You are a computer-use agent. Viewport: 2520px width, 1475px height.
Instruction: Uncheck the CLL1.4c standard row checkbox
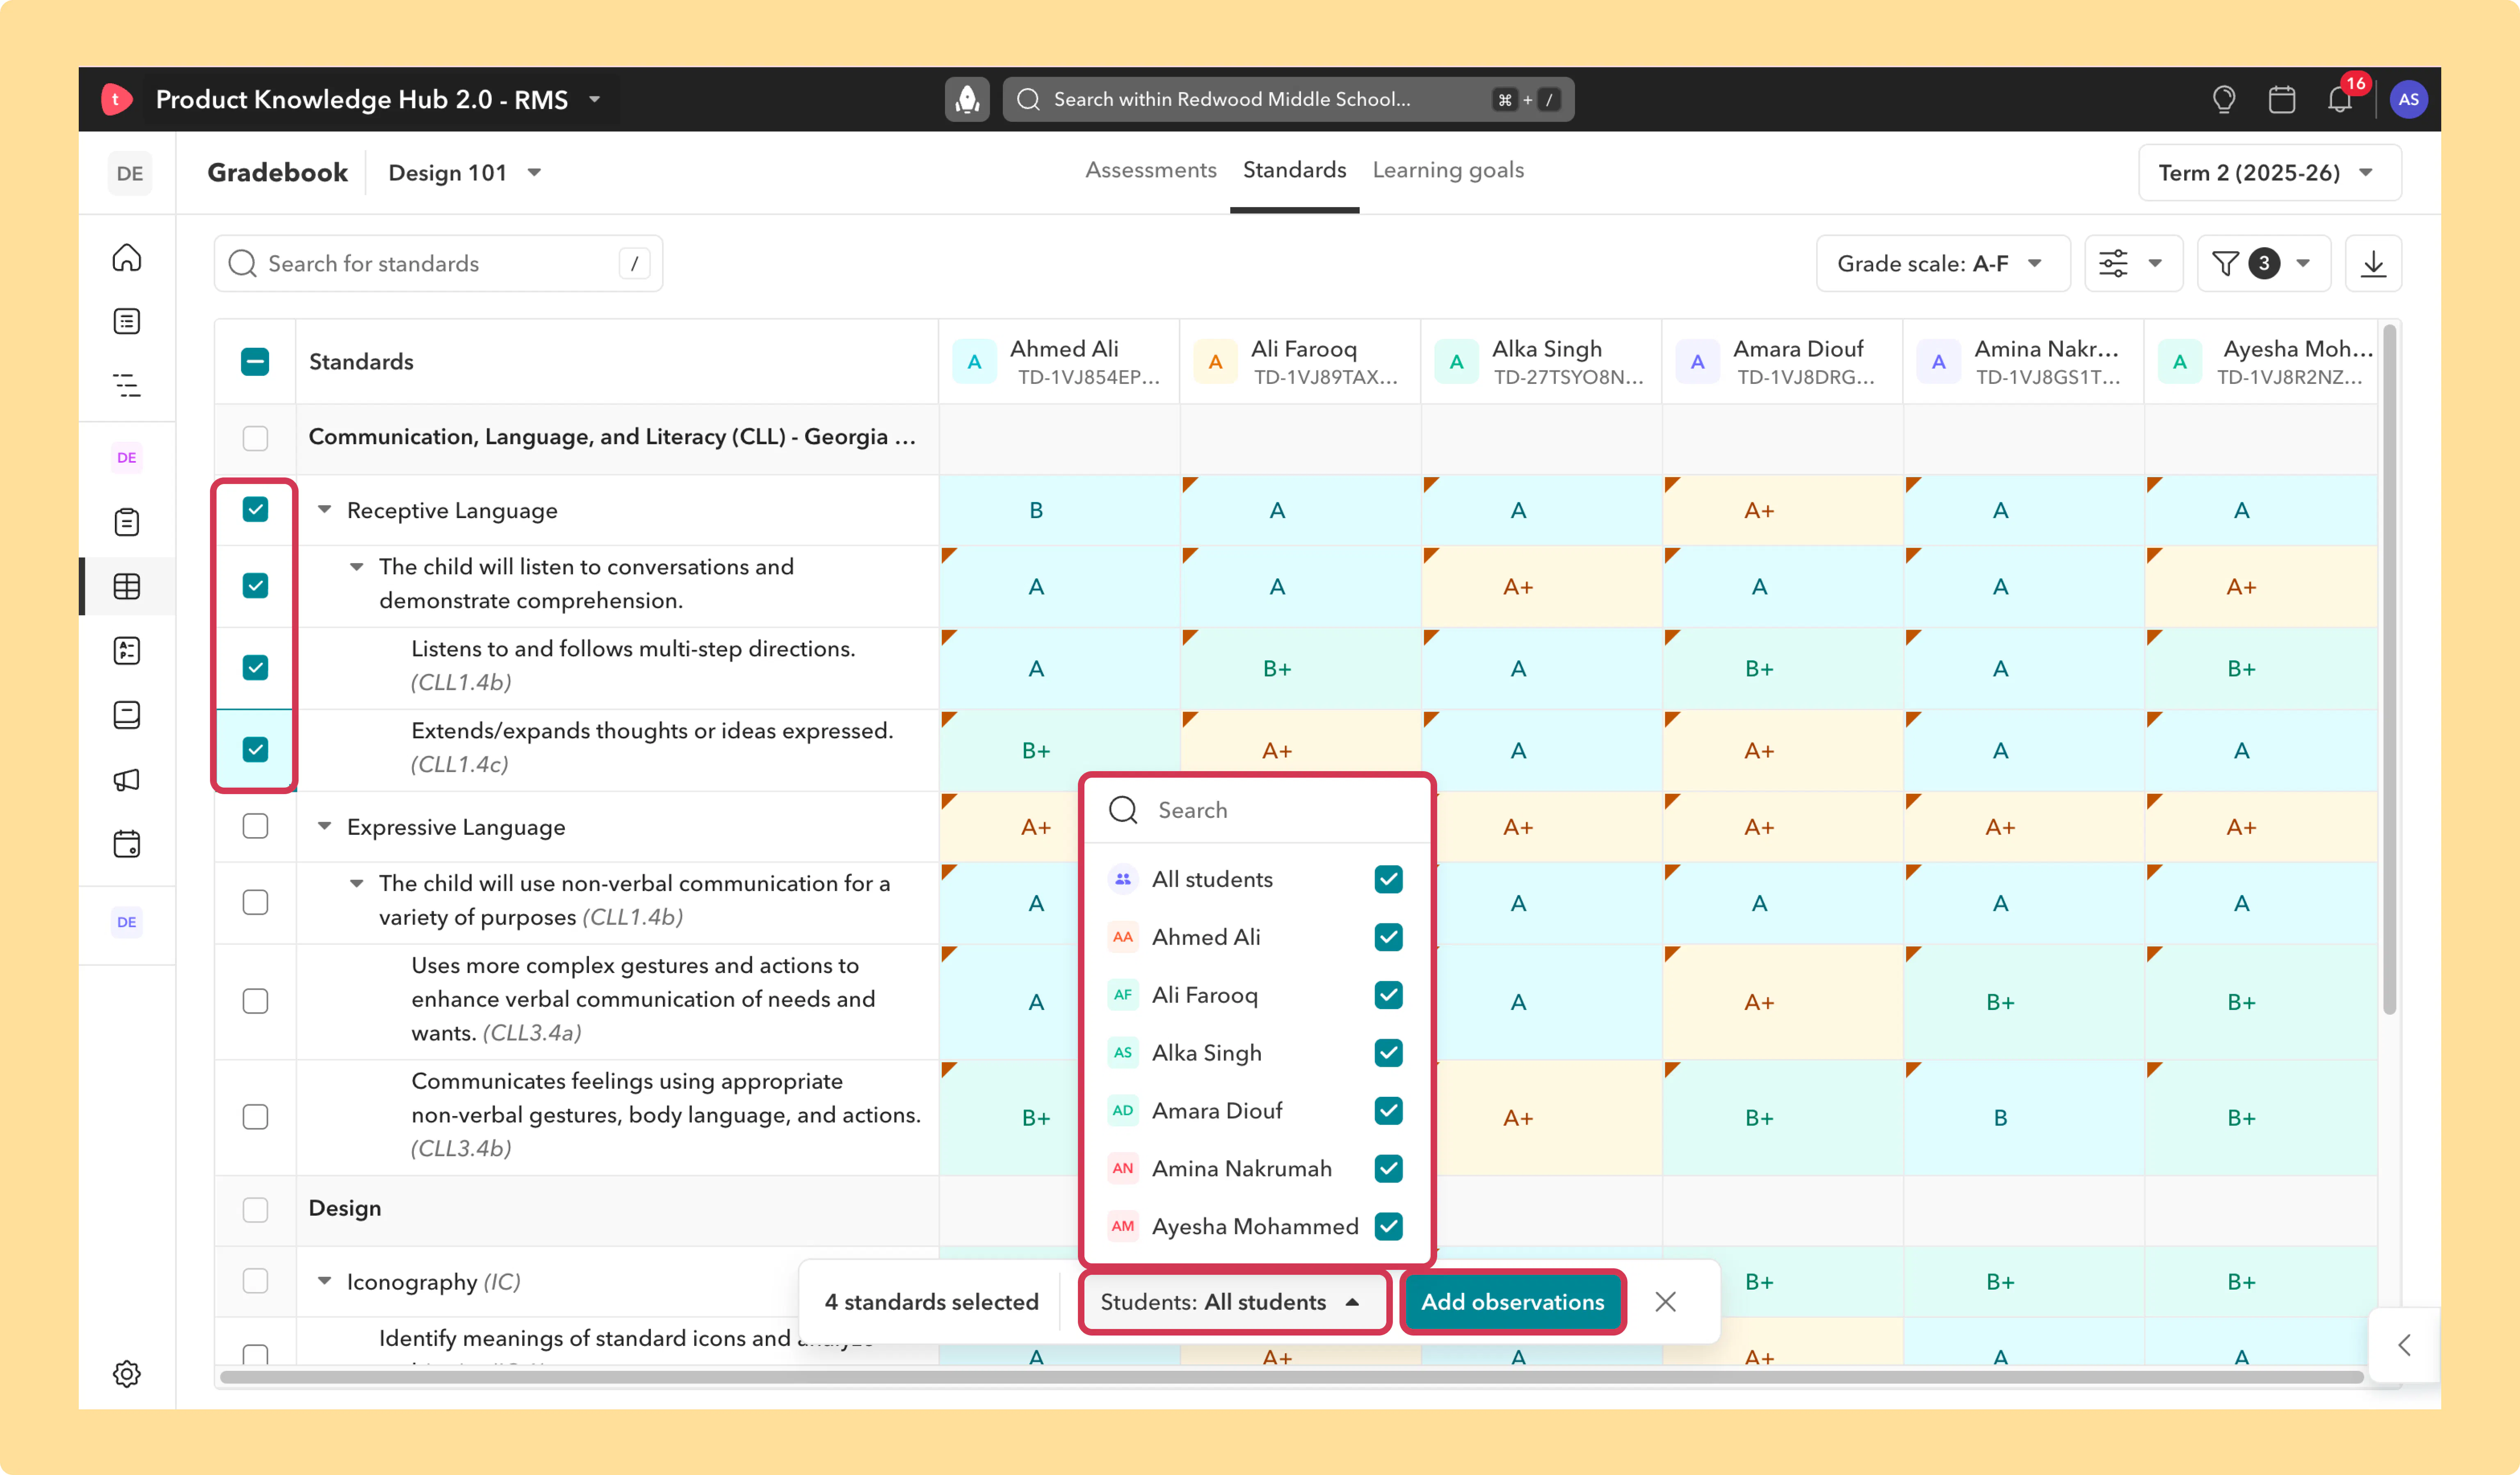pos(255,749)
